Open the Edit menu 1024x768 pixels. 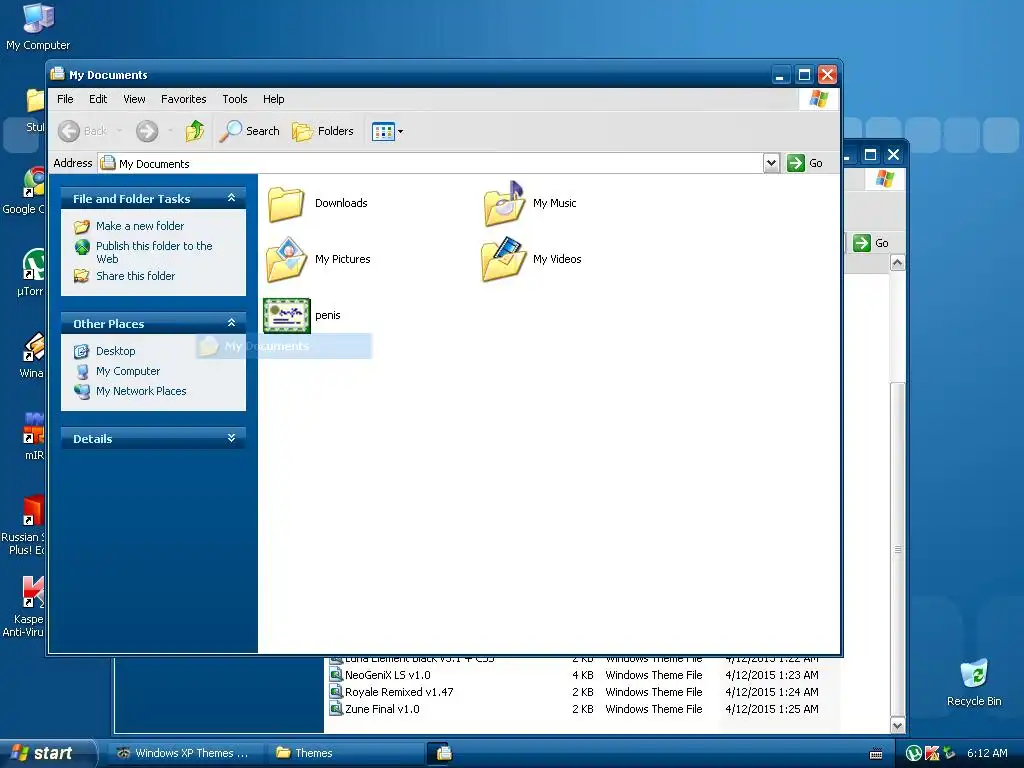click(x=98, y=99)
